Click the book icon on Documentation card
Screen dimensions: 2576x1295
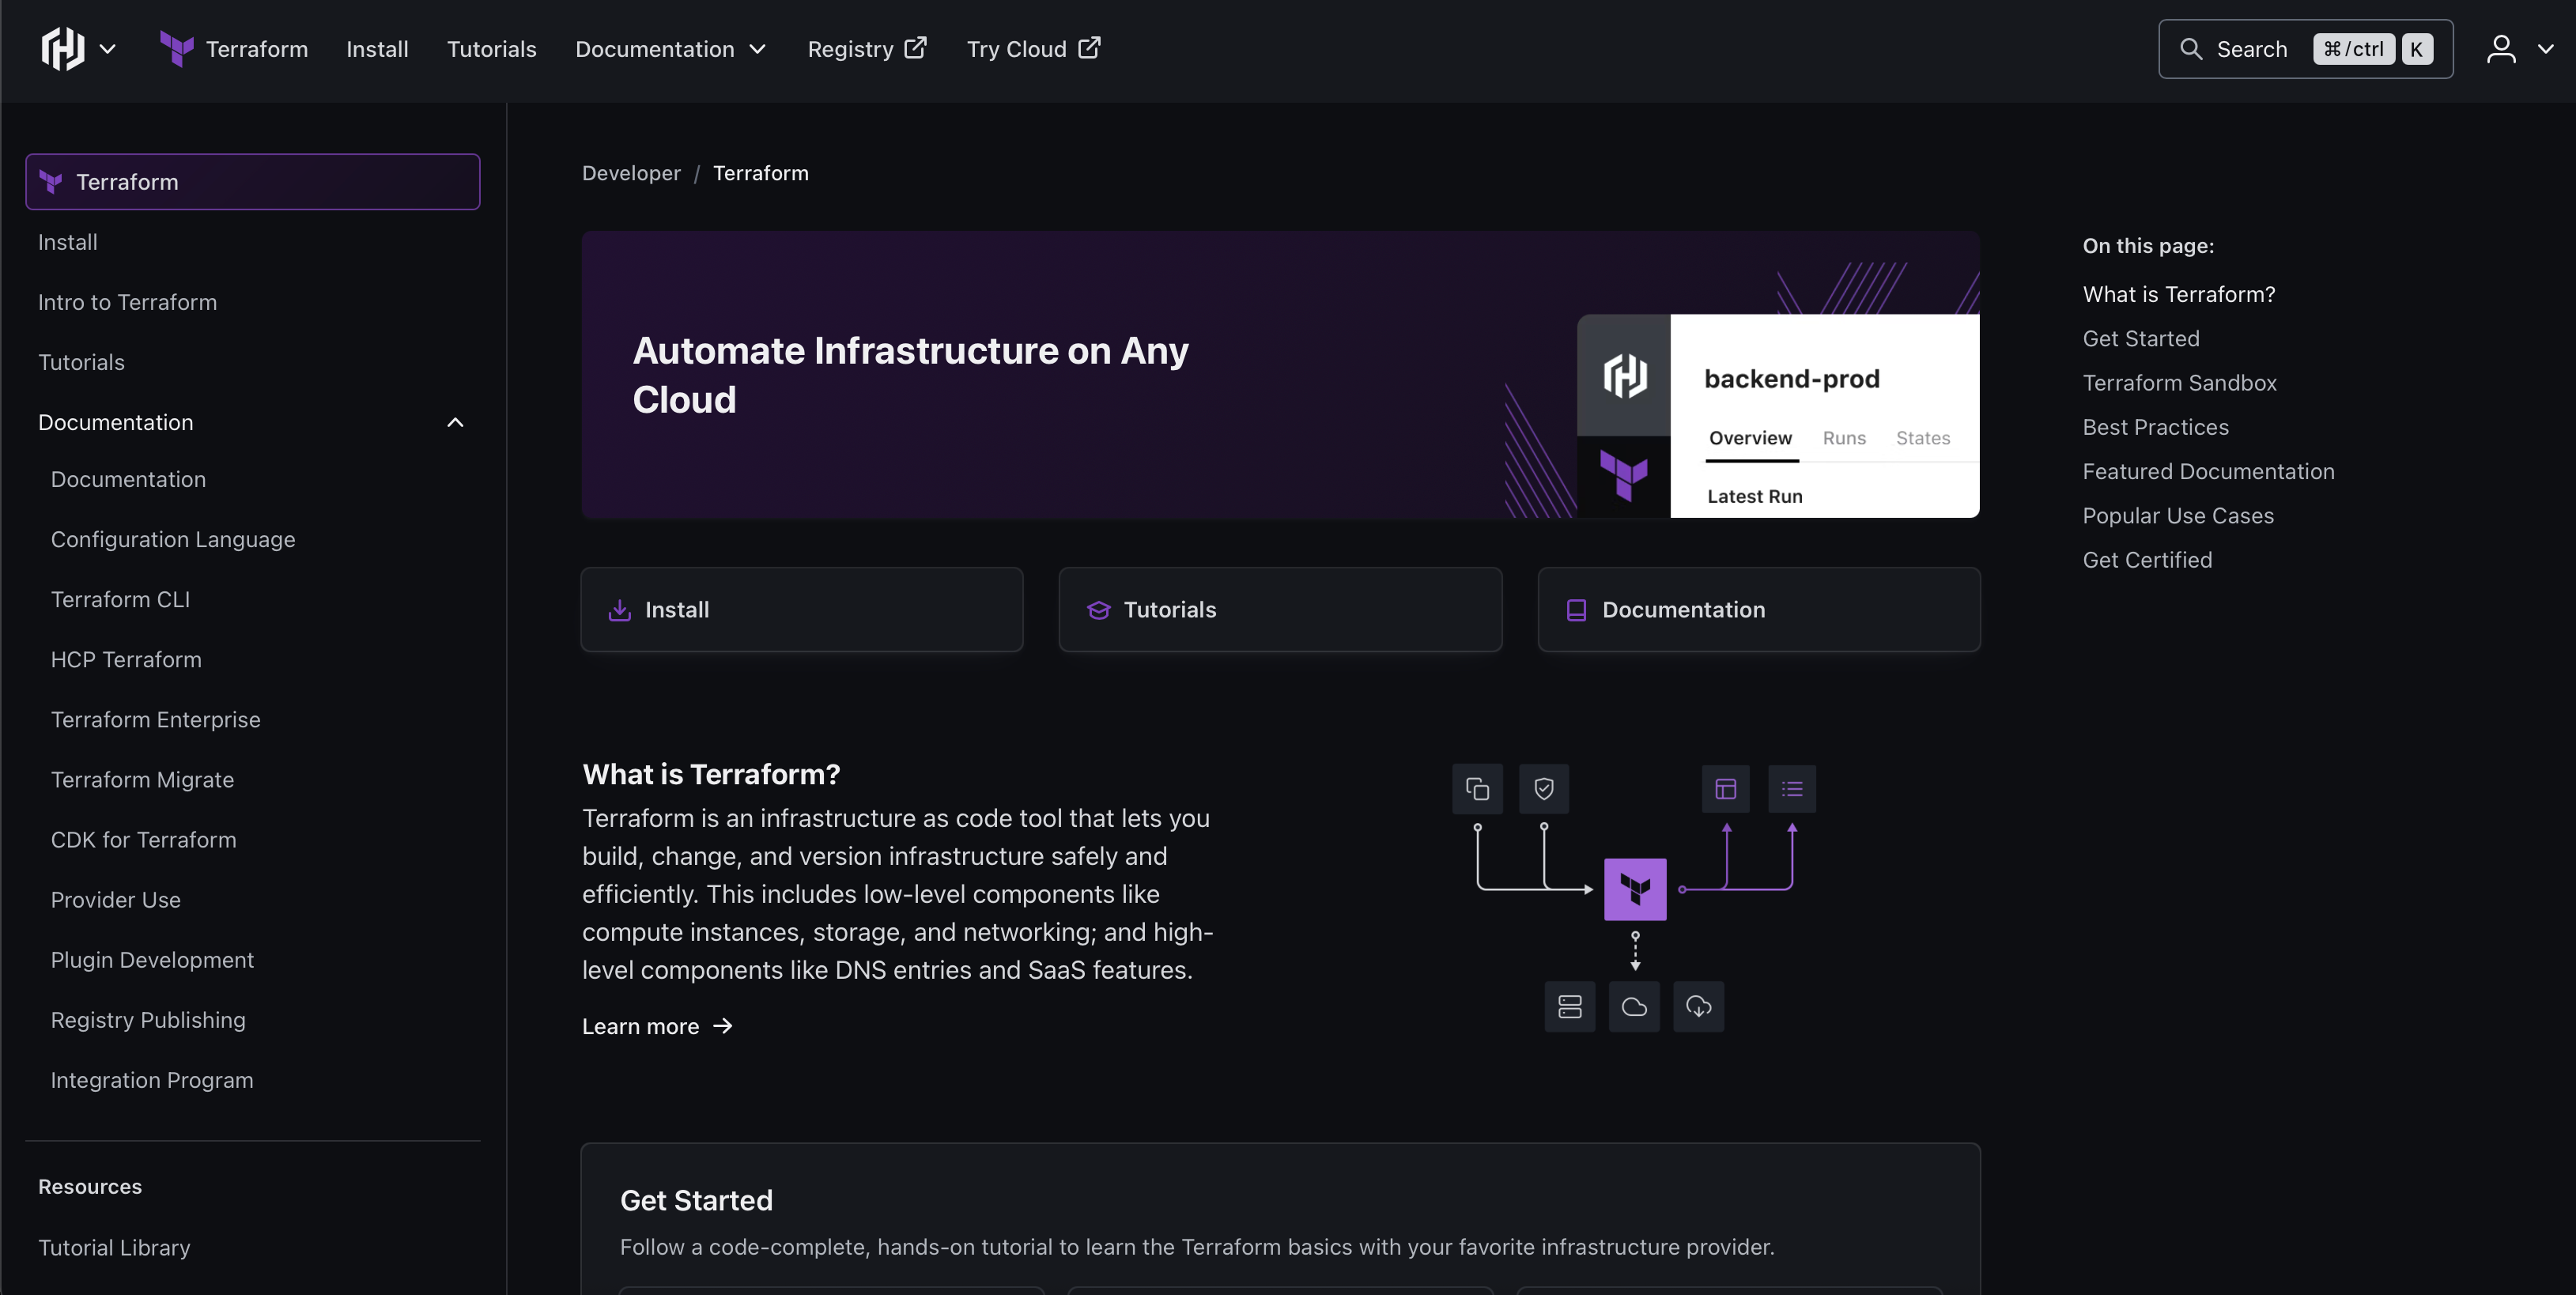tap(1576, 610)
